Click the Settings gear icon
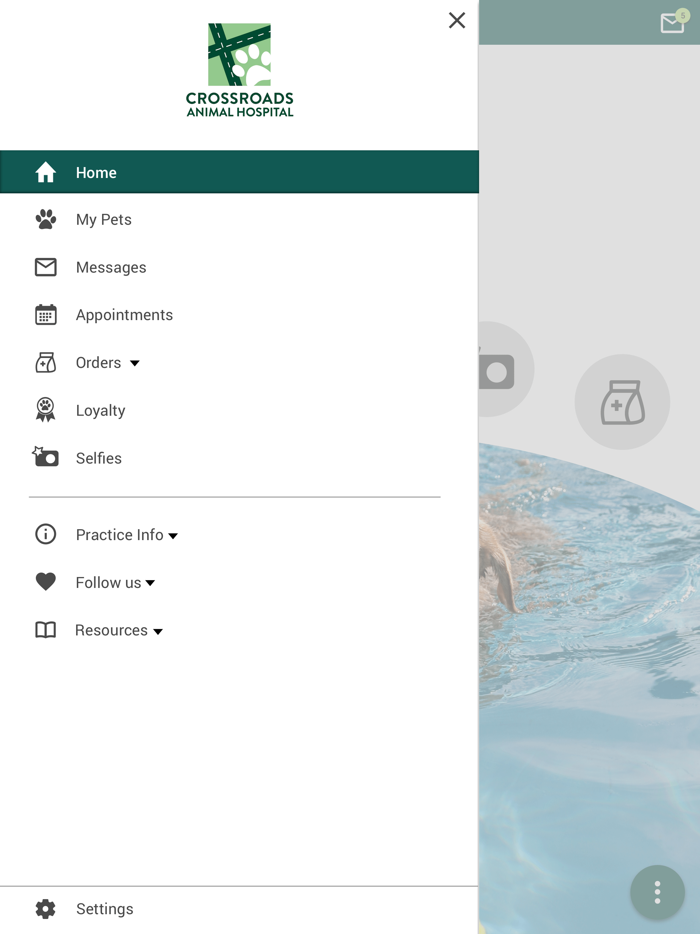 coord(45,908)
